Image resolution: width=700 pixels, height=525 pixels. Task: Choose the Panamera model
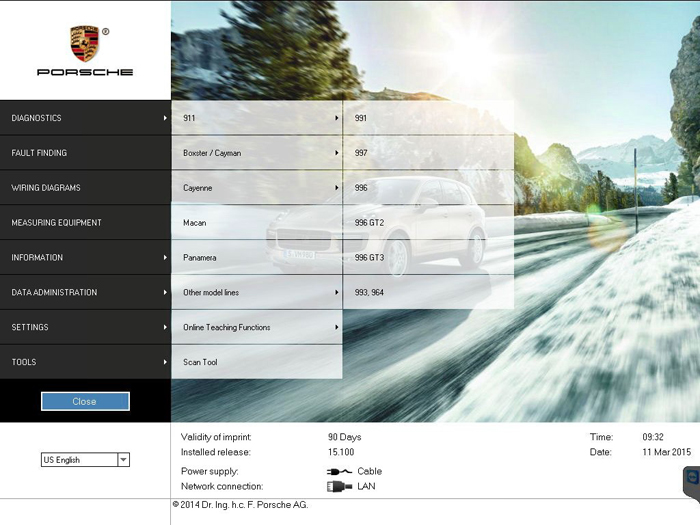coord(257,257)
